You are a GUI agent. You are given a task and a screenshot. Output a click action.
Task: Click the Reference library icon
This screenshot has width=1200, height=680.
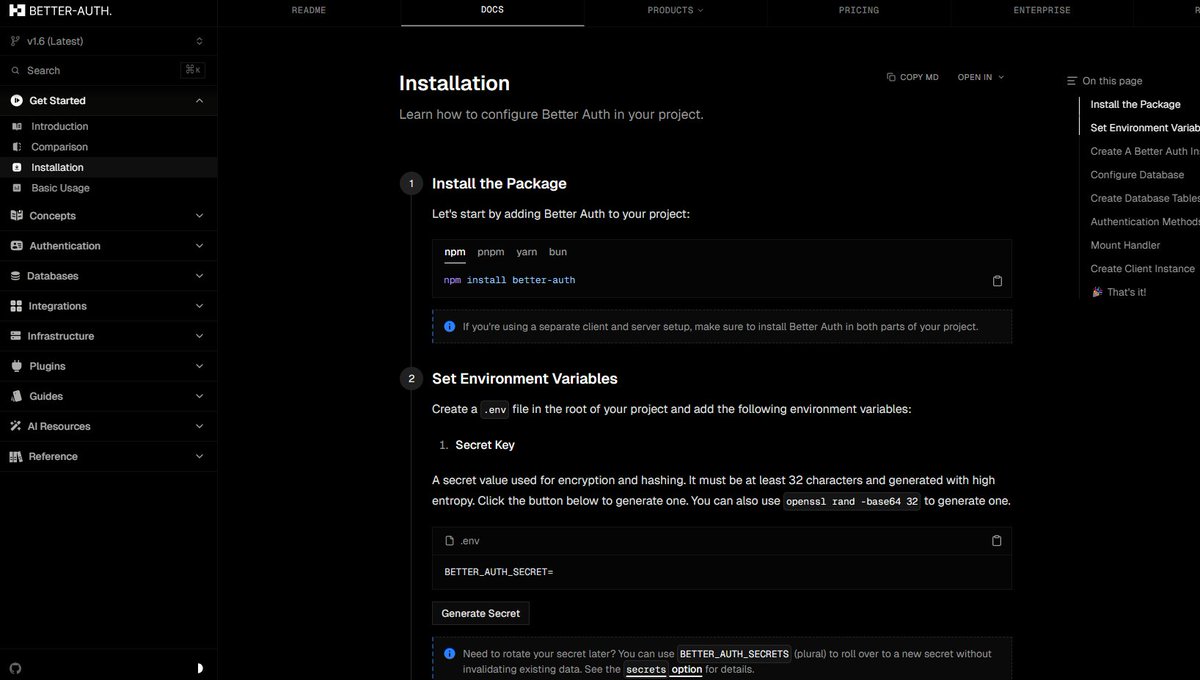click(x=16, y=456)
